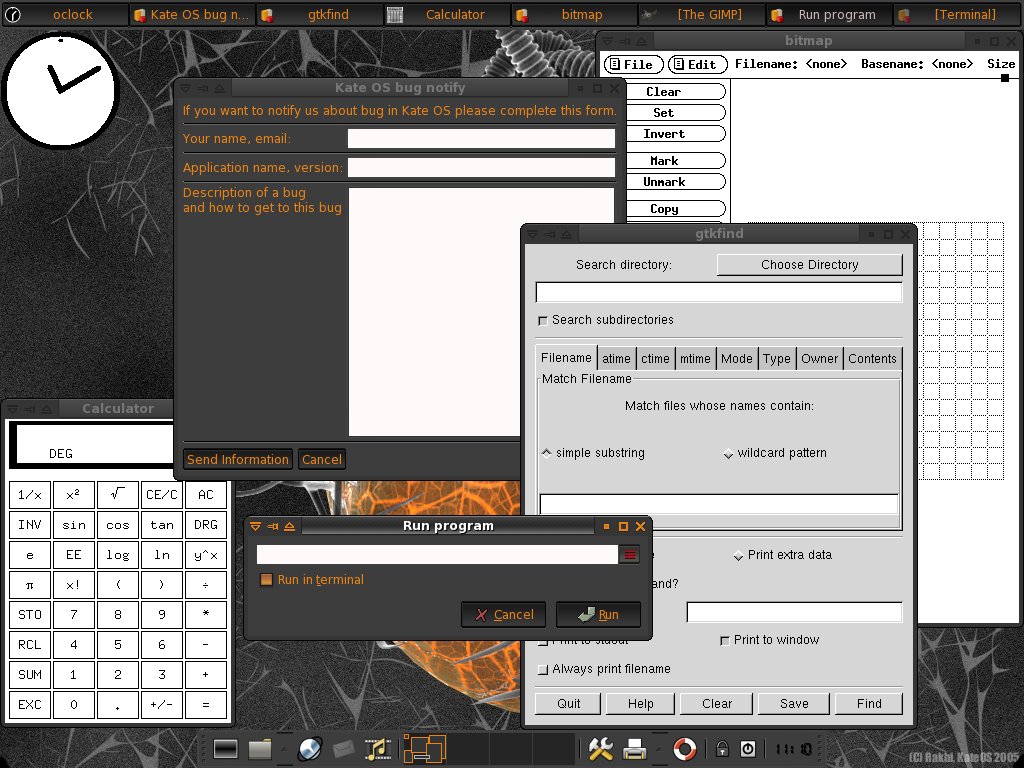Click the black size handle in the bitmap window
Viewport: 1024px width, 768px height.
click(1005, 78)
